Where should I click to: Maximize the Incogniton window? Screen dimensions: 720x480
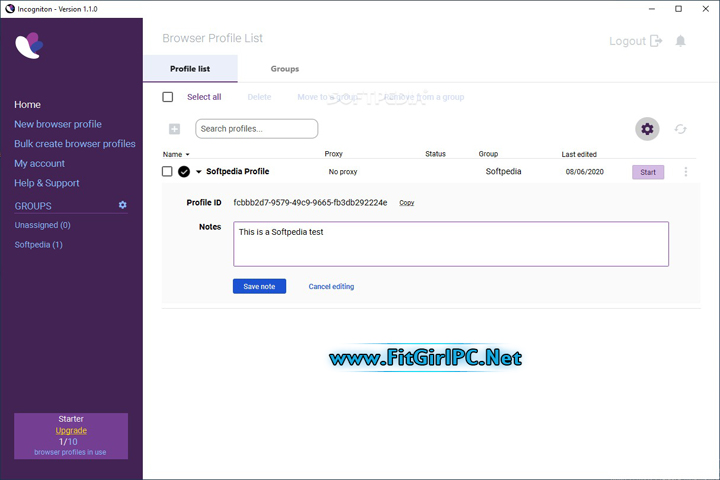pos(678,9)
